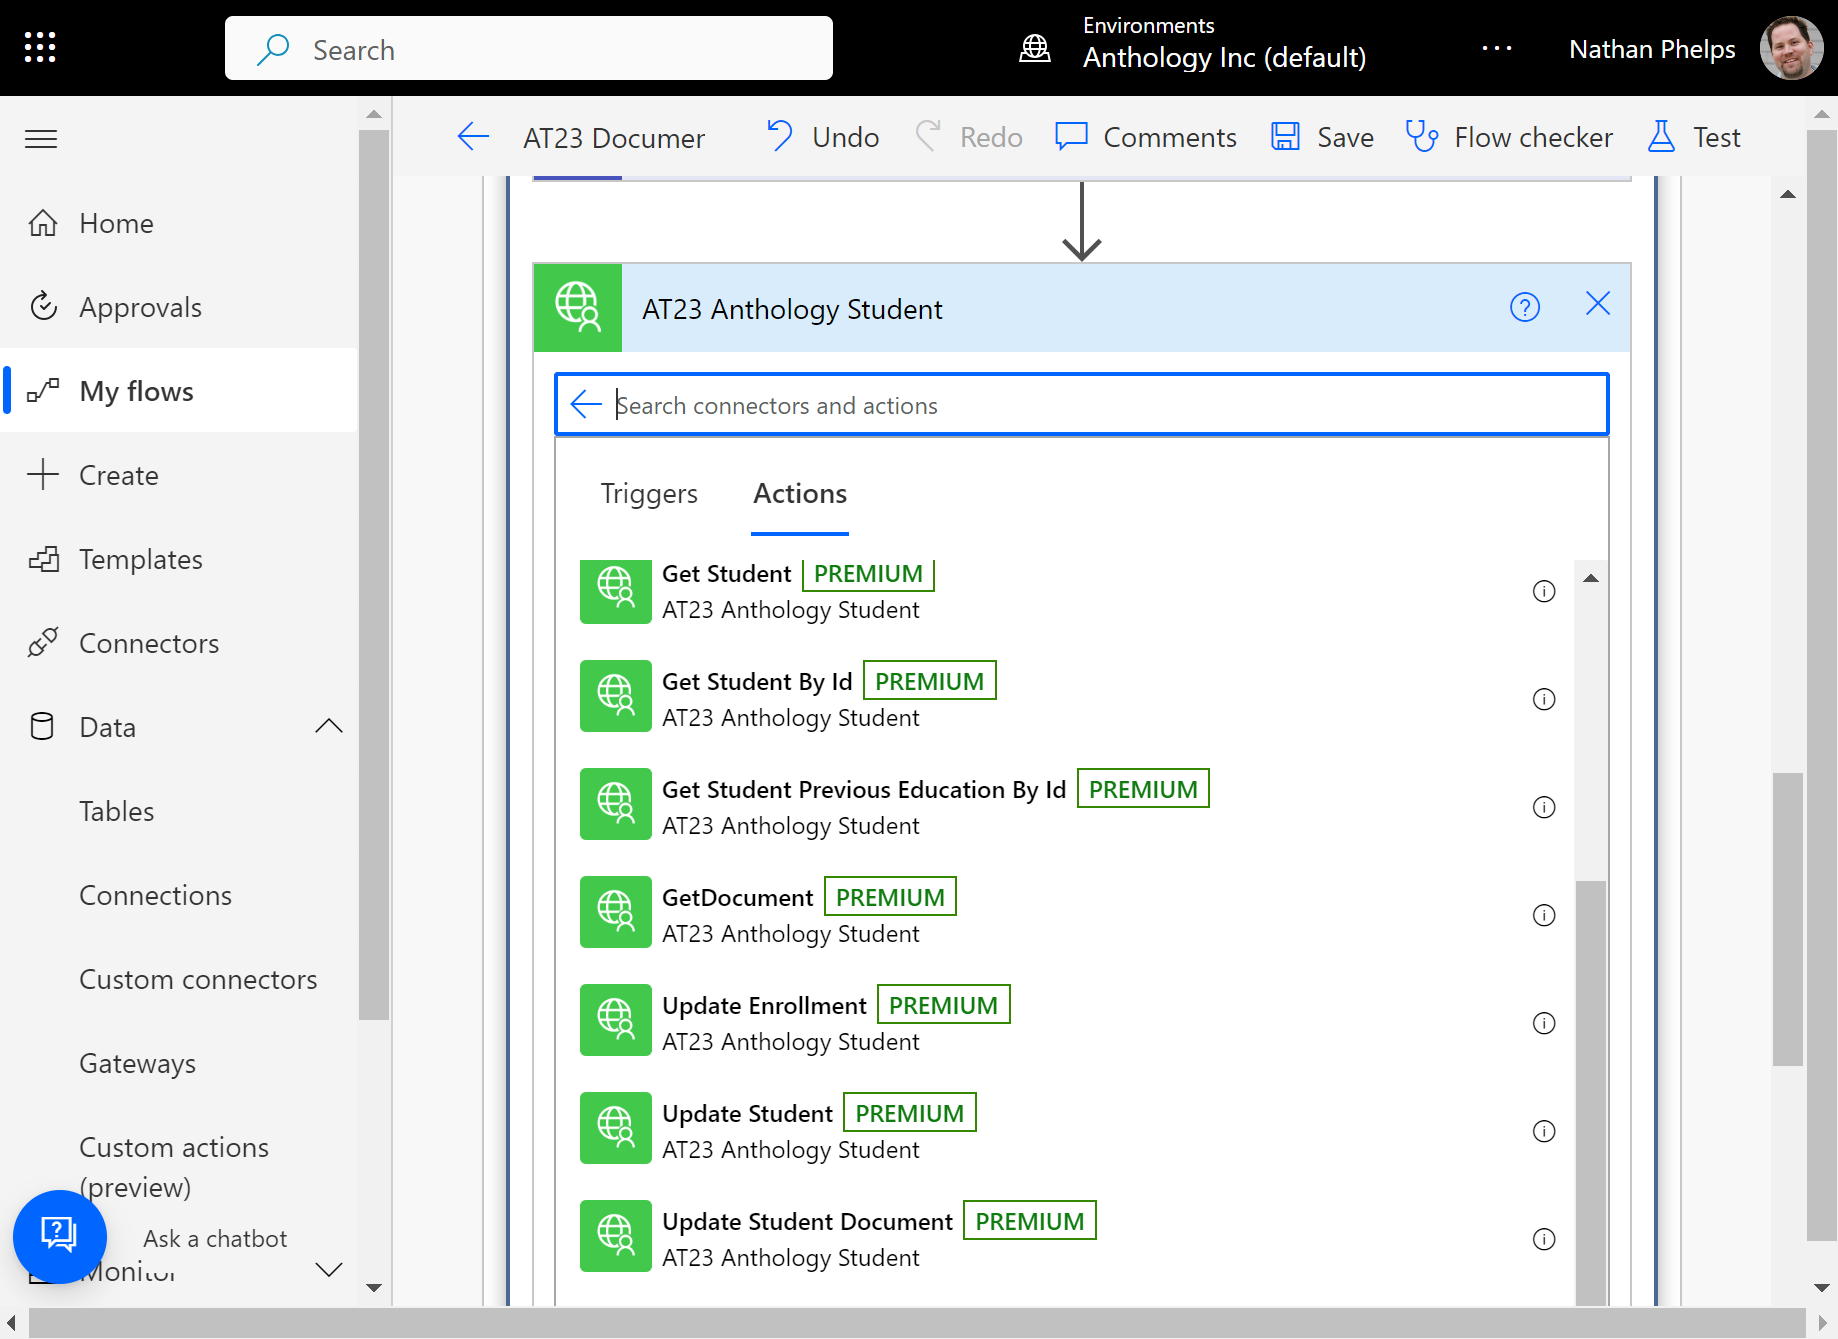Click the Update Student Document connector icon
Viewport: 1838px width, 1339px height.
[x=616, y=1236]
